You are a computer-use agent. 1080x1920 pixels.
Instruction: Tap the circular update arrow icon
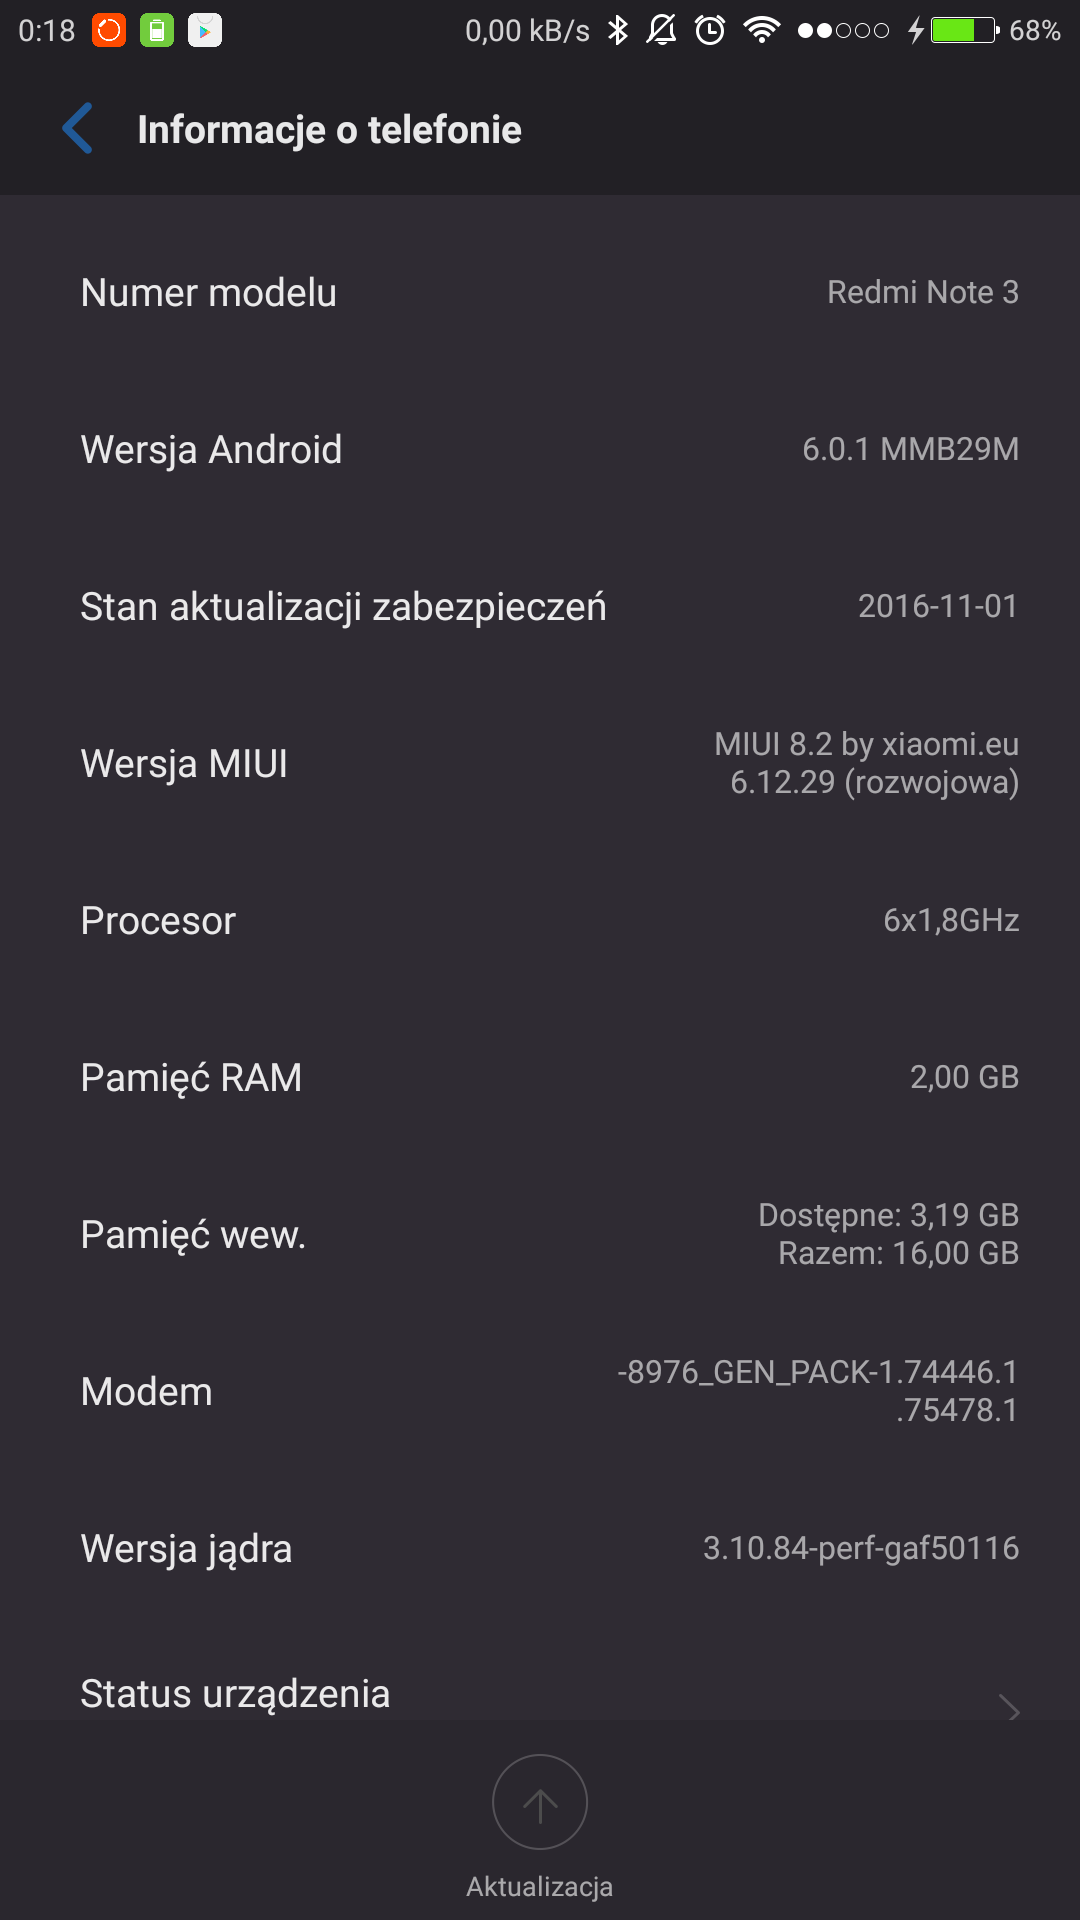(x=540, y=1803)
